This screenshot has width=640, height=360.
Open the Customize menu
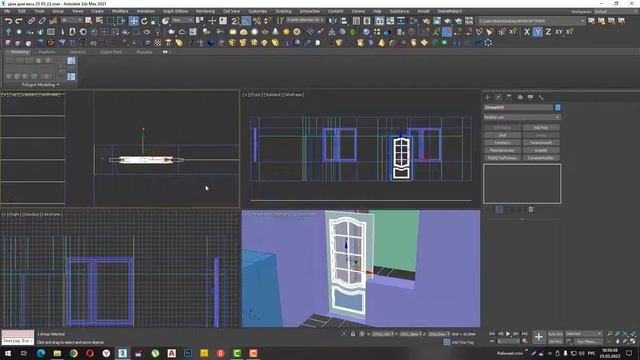point(258,11)
